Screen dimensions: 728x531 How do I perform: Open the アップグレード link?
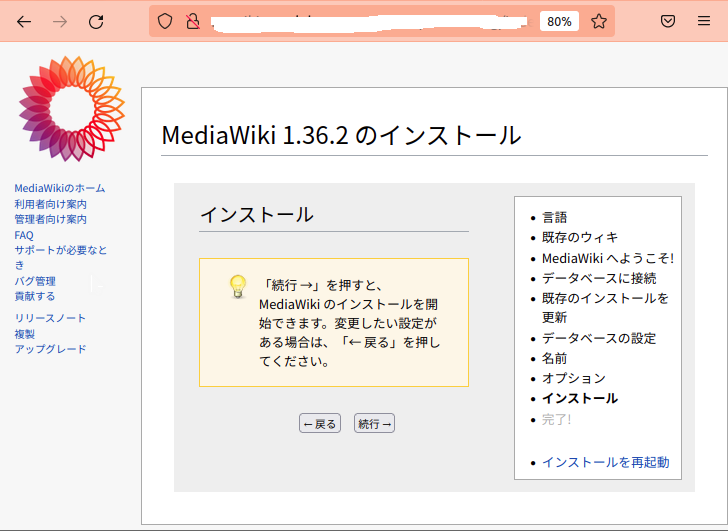pyautogui.click(x=50, y=349)
